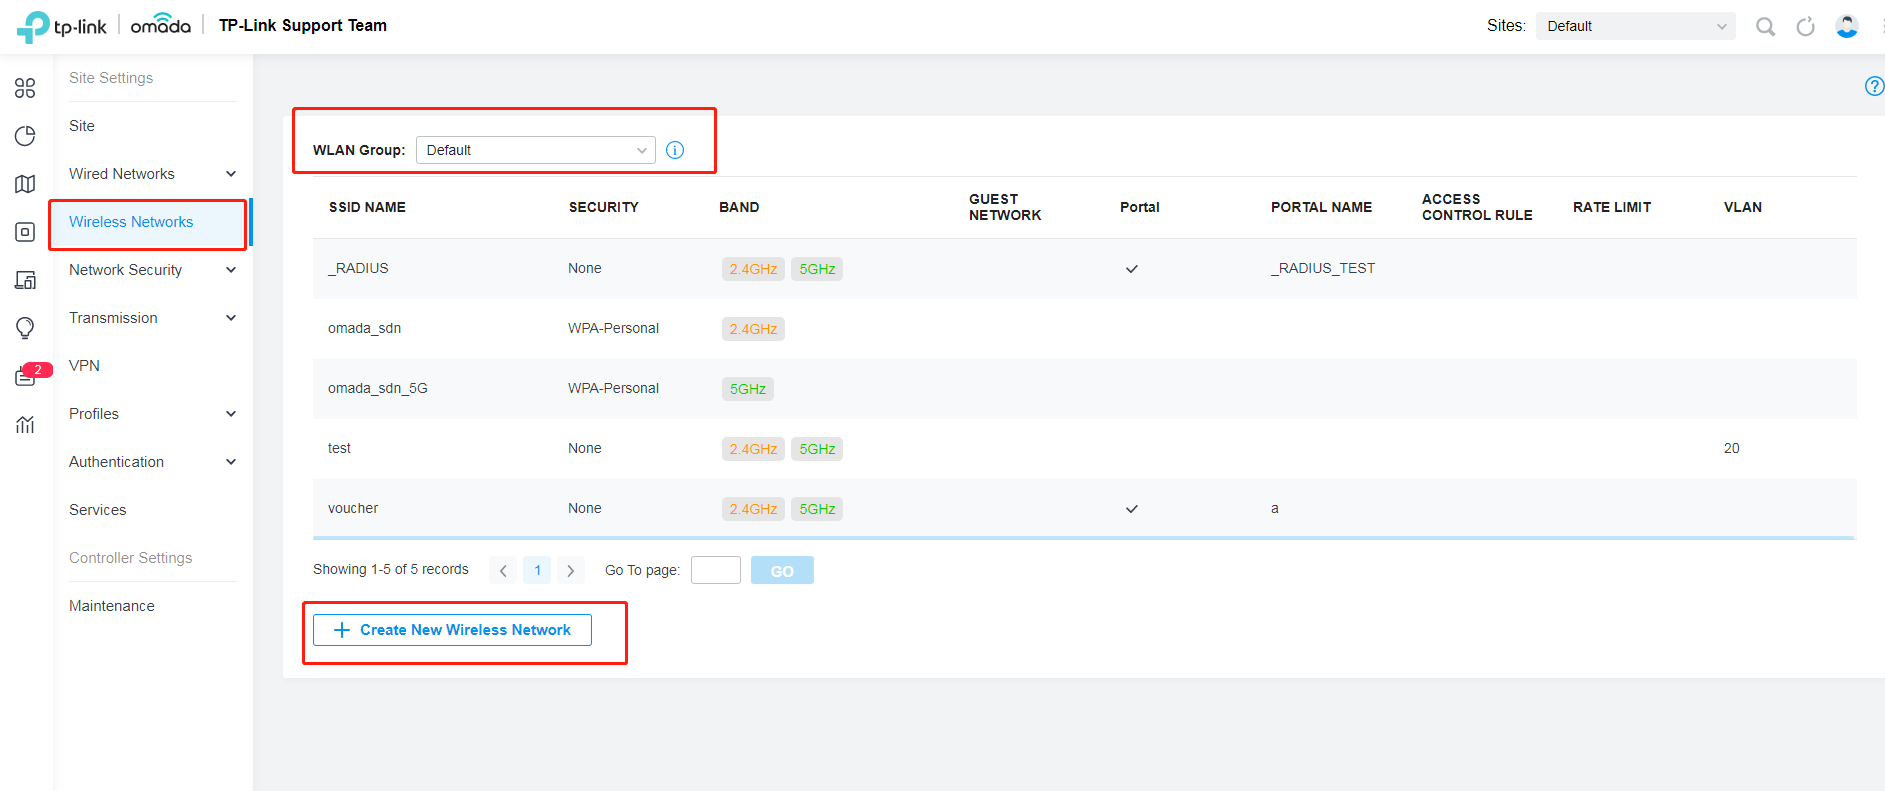Click the GO page button

tap(782, 570)
